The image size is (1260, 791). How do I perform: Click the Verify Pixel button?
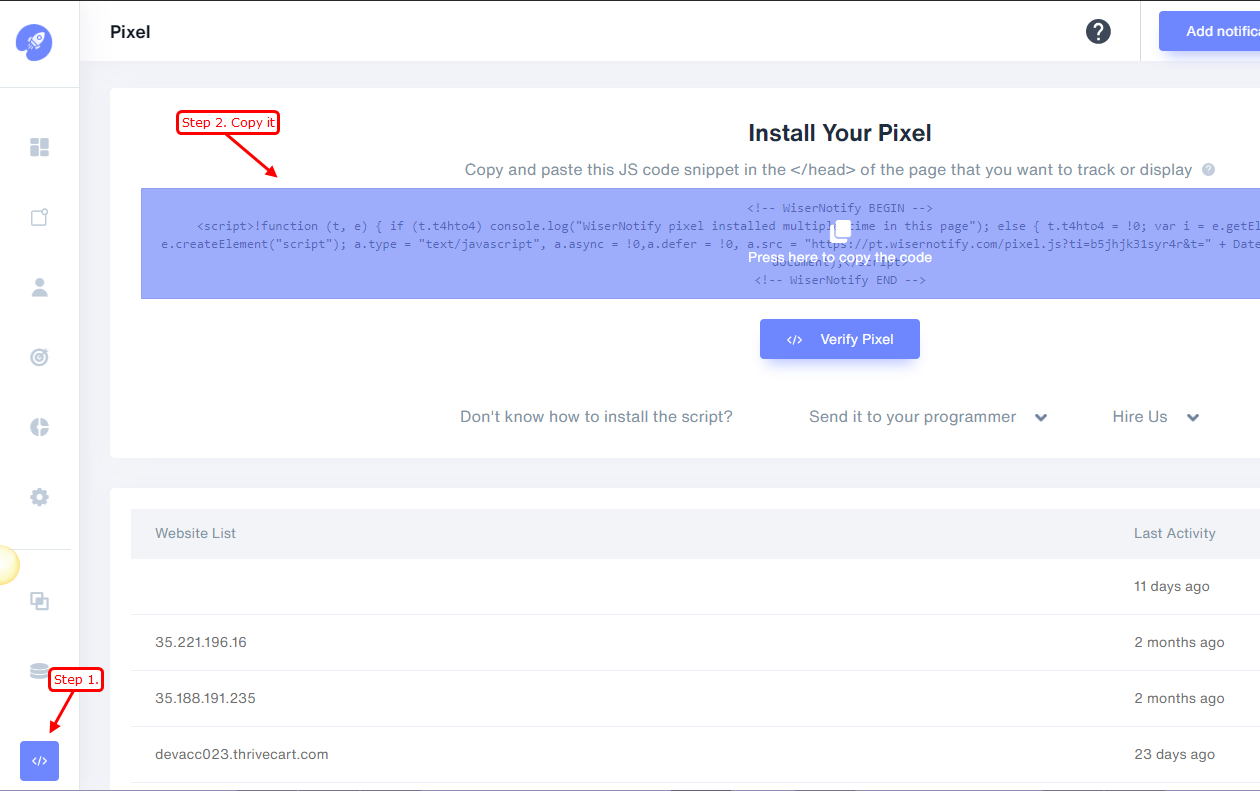(x=840, y=339)
